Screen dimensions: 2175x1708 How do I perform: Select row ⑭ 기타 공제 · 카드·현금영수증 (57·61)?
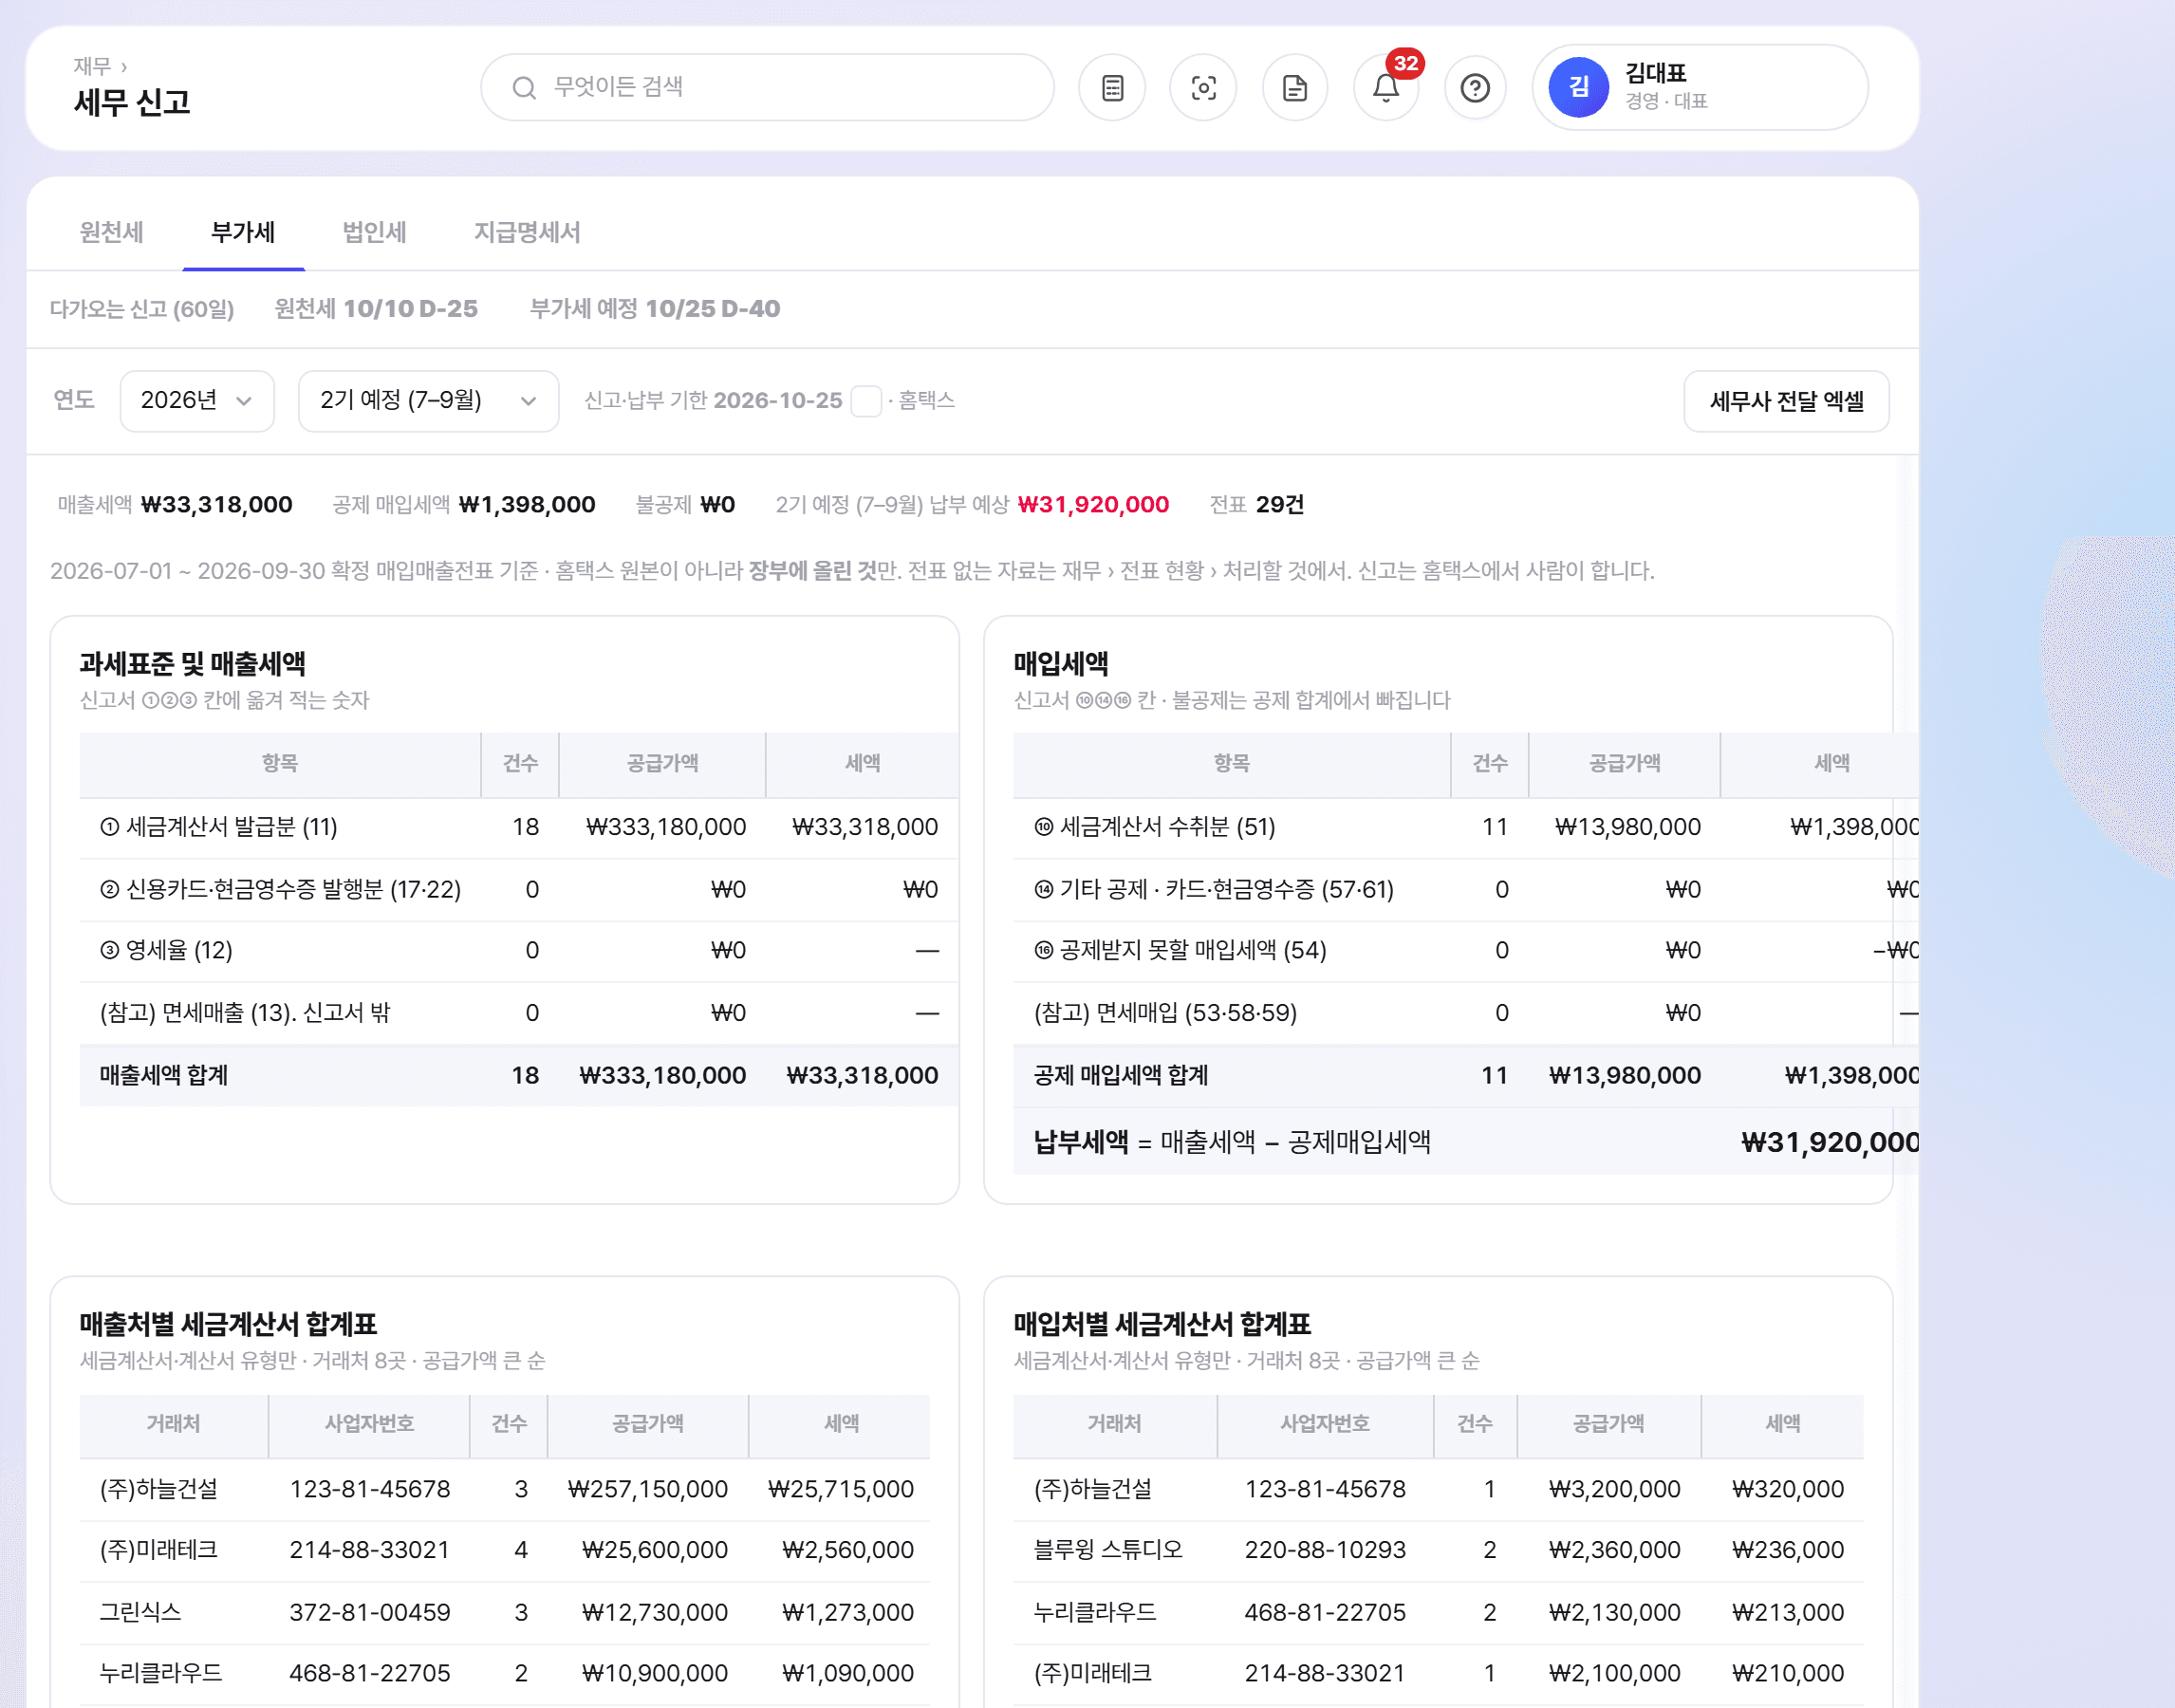[1466, 889]
